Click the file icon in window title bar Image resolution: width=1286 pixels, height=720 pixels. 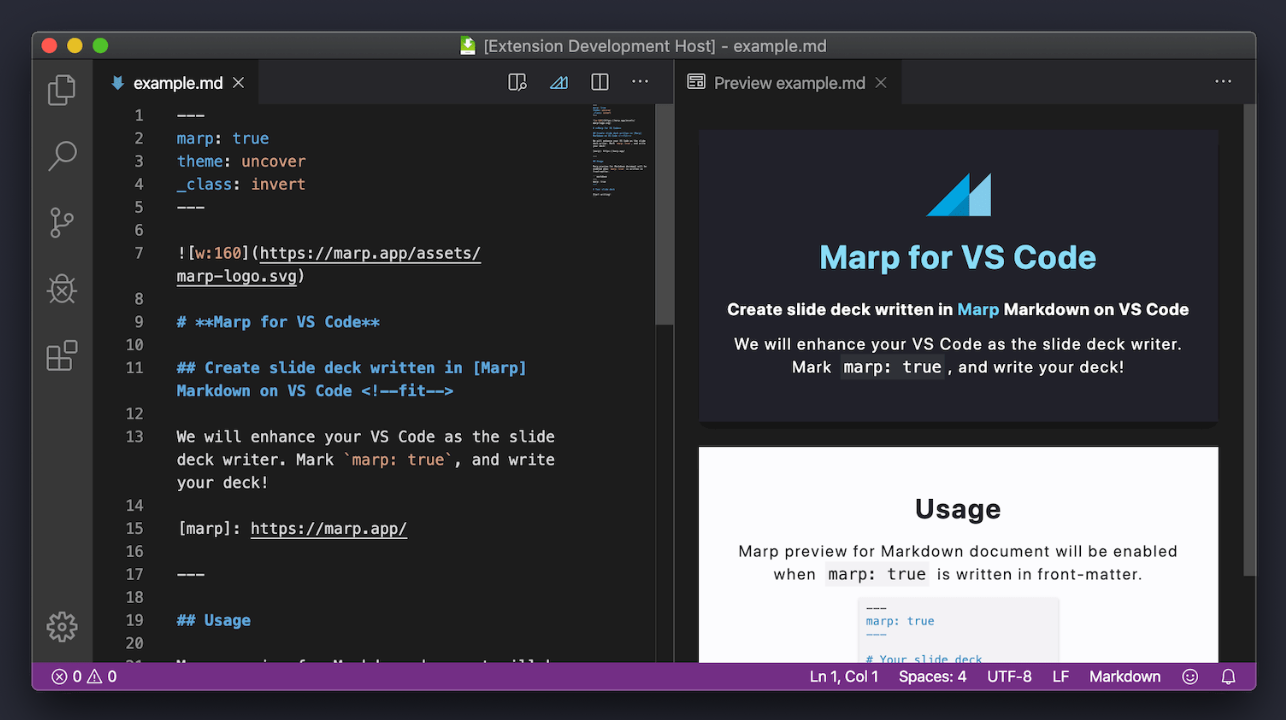[467, 46]
